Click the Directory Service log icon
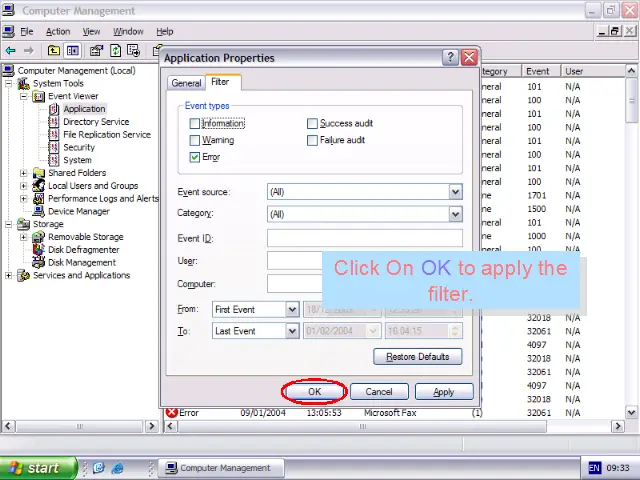This screenshot has height=480, width=640. click(53, 122)
